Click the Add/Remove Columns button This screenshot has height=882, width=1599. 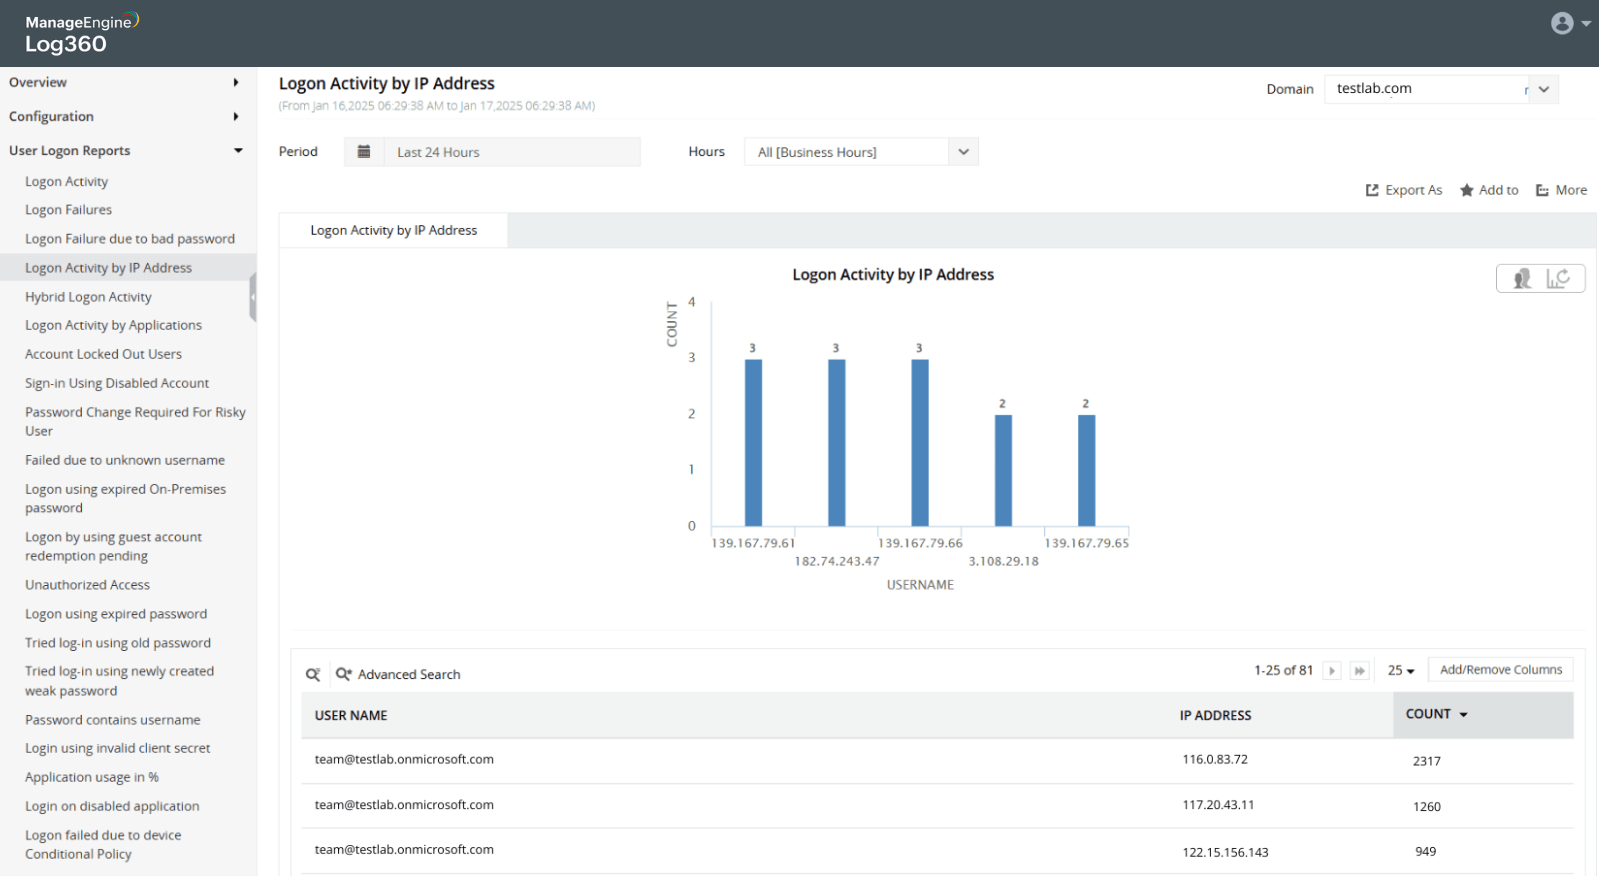click(1500, 670)
